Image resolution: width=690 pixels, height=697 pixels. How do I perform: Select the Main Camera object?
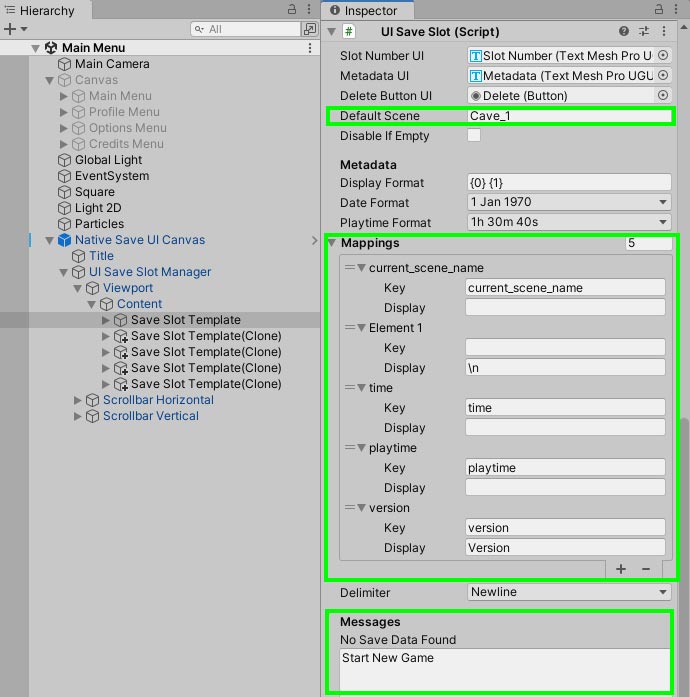tap(112, 64)
